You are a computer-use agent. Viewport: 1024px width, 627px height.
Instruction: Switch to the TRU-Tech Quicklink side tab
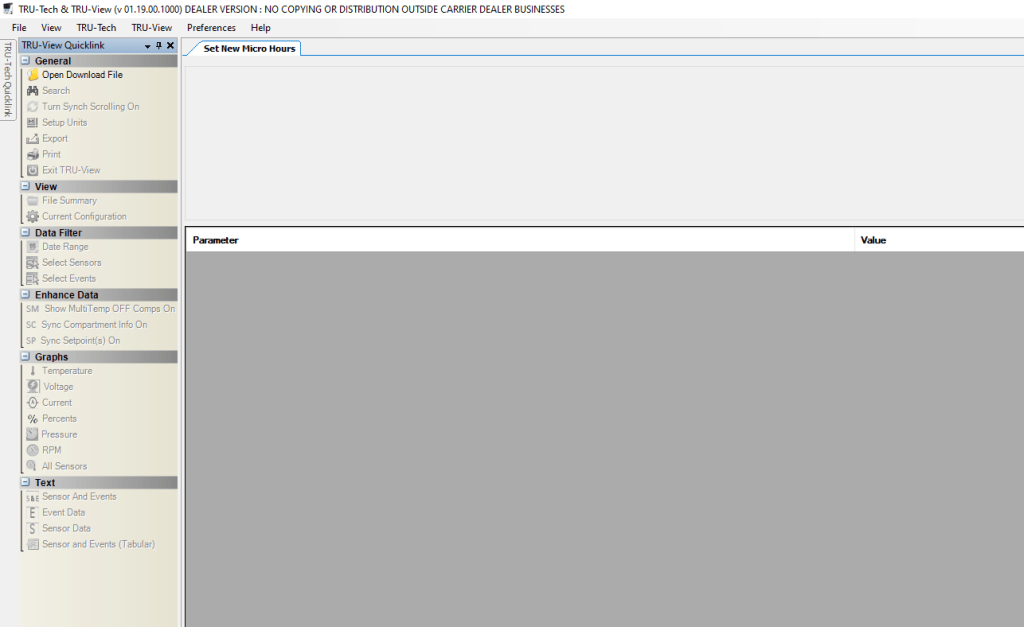[8, 80]
